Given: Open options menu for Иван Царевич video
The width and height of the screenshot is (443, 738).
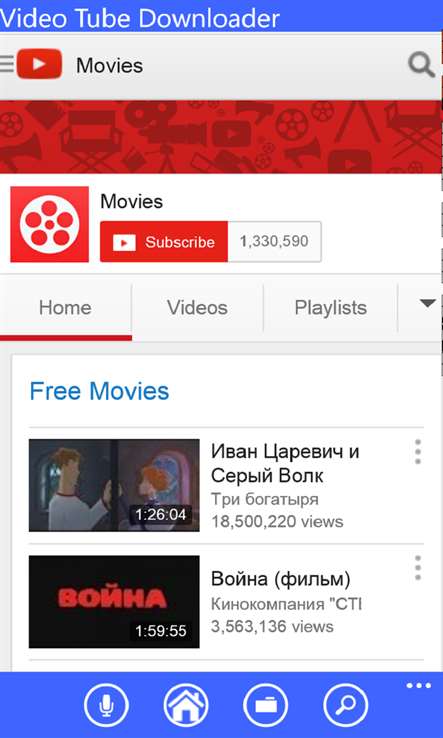Looking at the screenshot, I should click(x=418, y=452).
